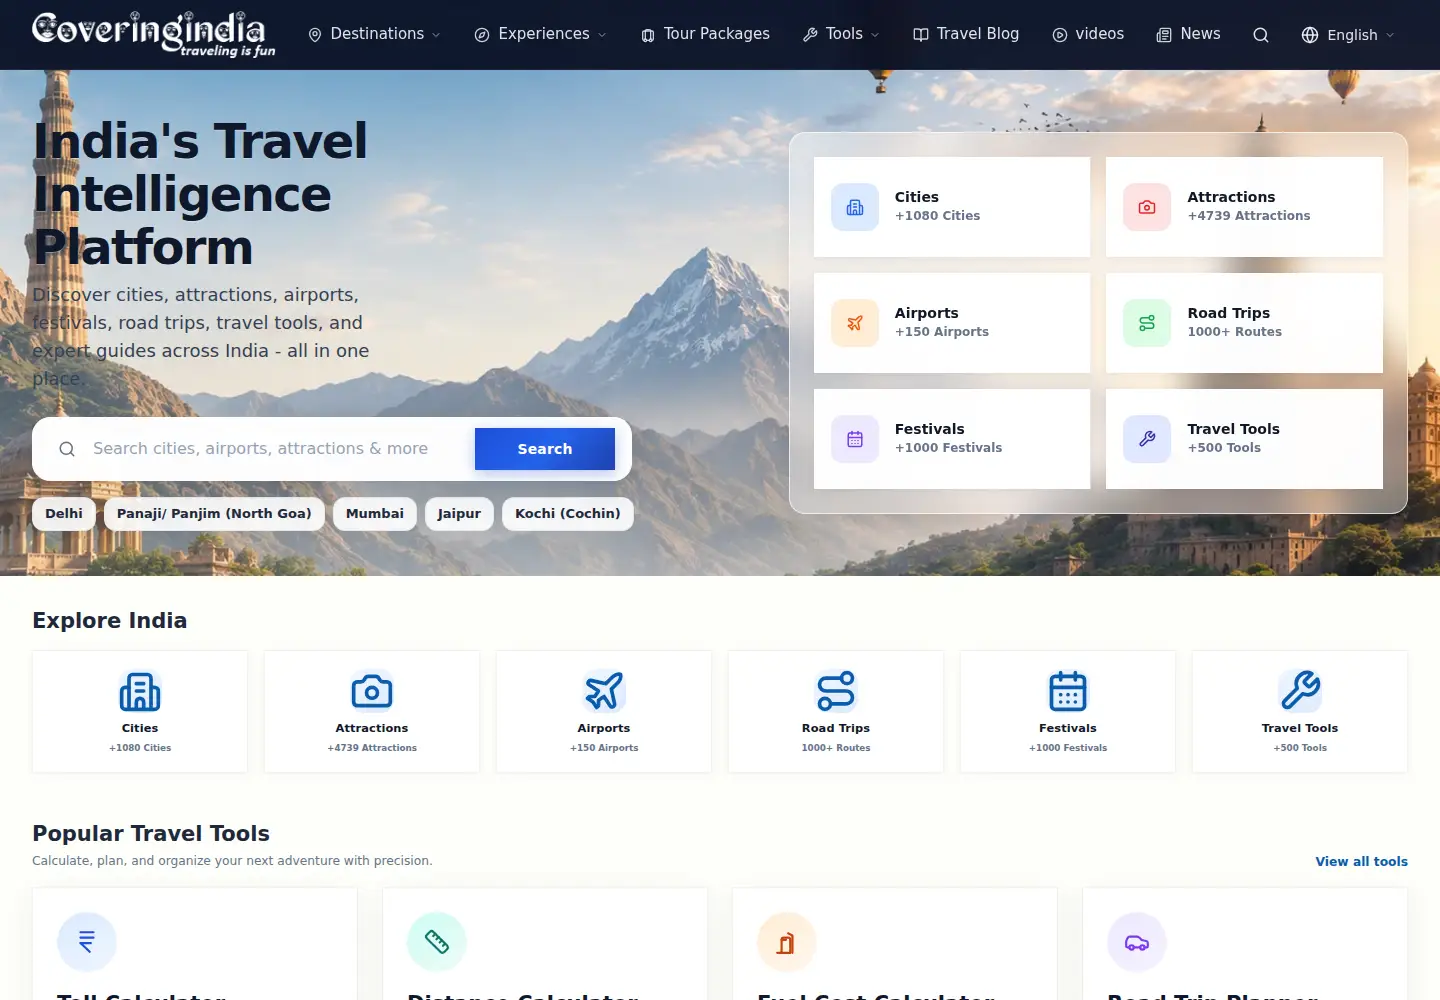
Task: Expand the Tools dropdown menu
Action: [x=841, y=34]
